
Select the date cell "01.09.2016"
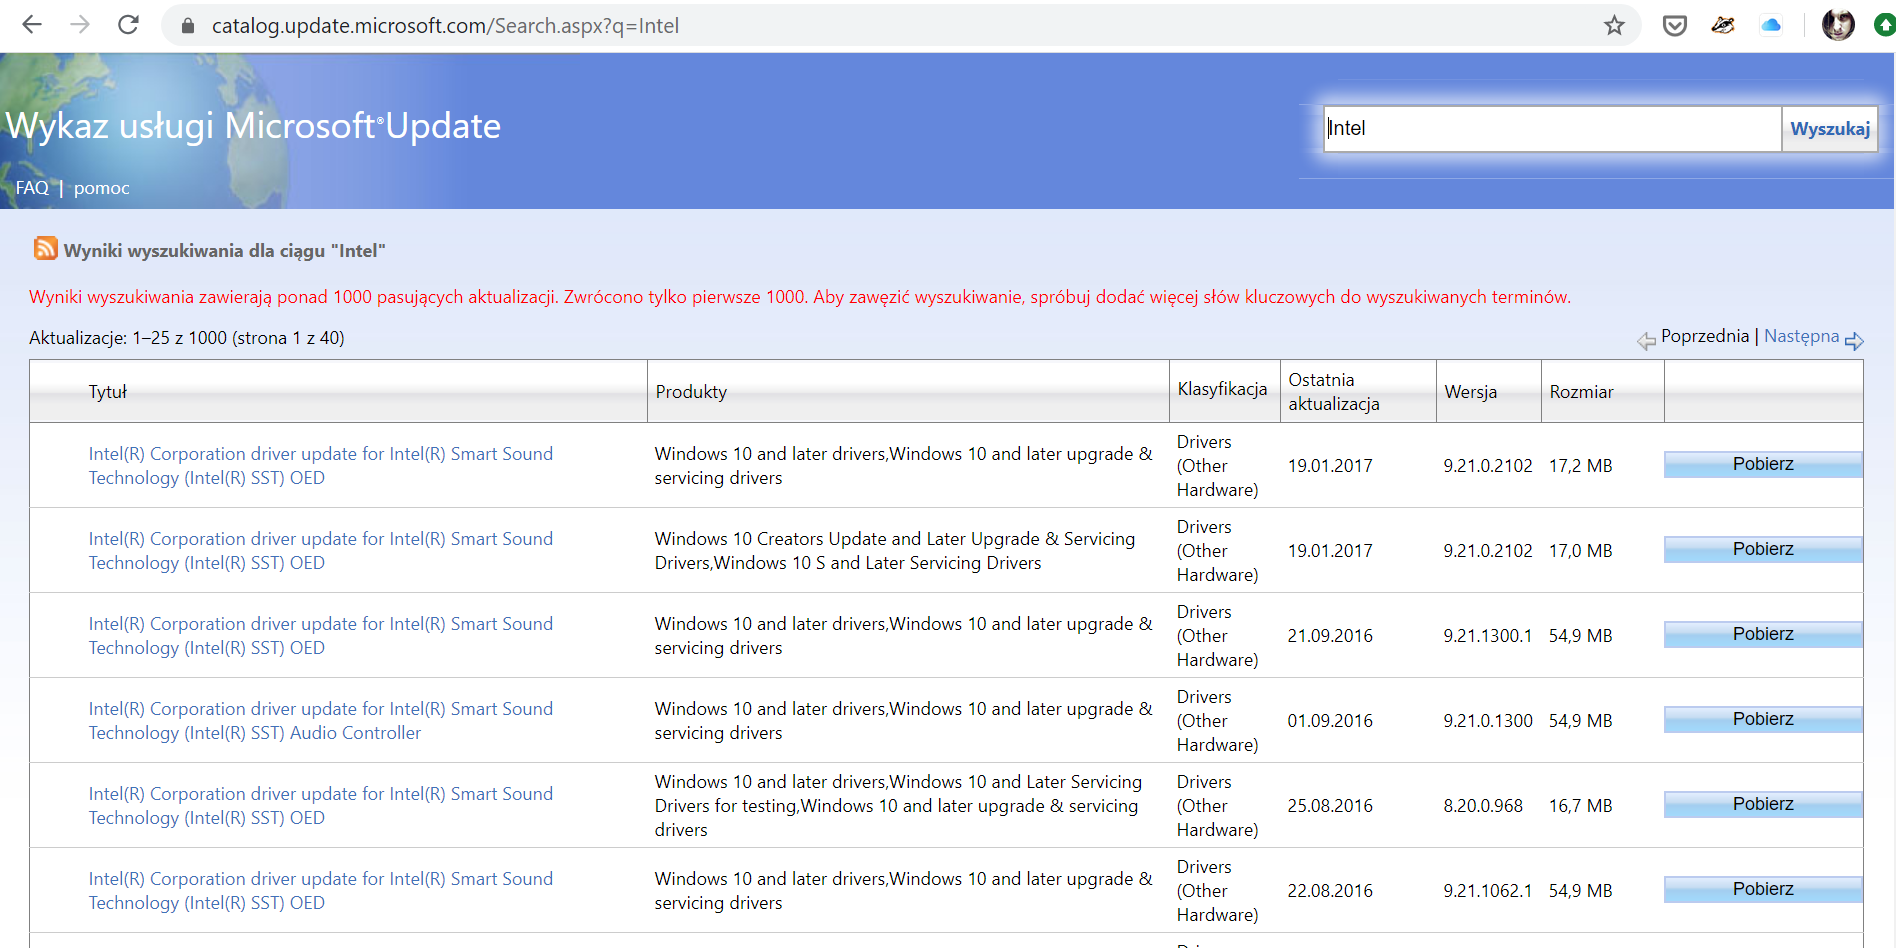click(x=1330, y=721)
